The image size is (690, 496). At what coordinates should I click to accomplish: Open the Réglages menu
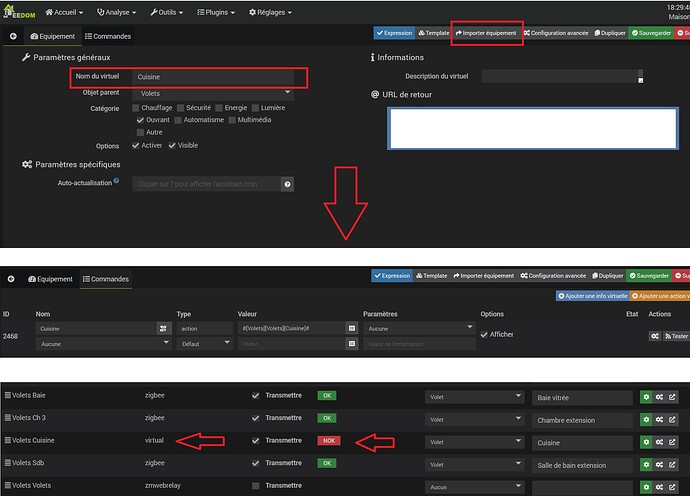[x=270, y=12]
